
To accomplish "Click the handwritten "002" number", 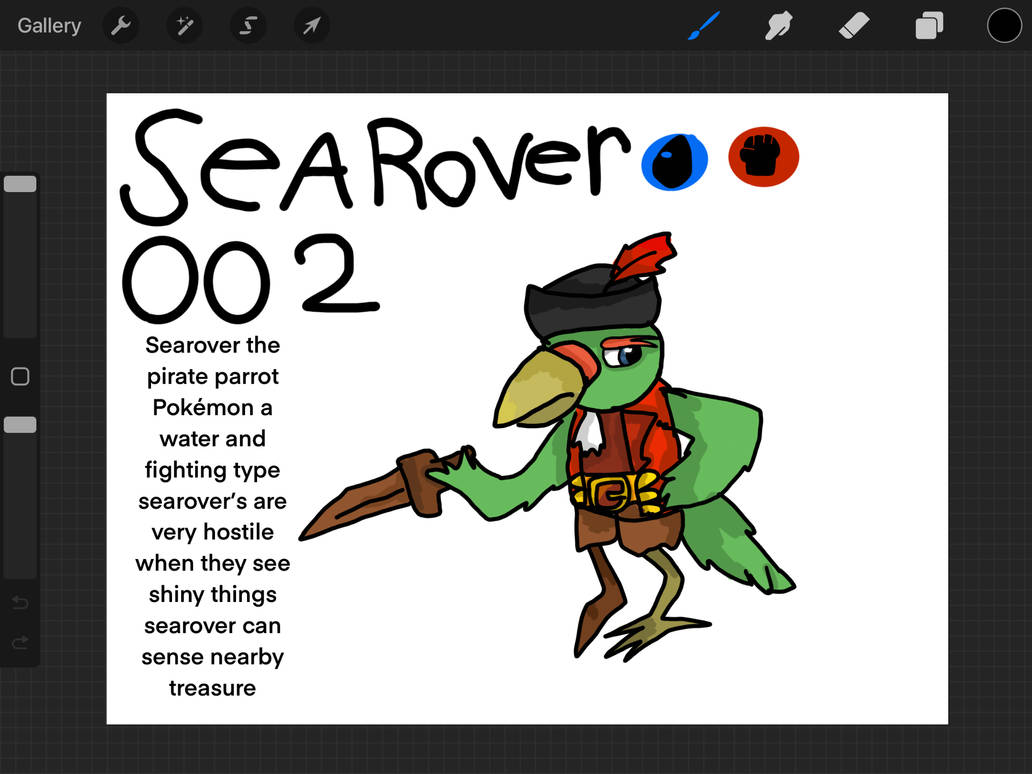I will click(250, 278).
